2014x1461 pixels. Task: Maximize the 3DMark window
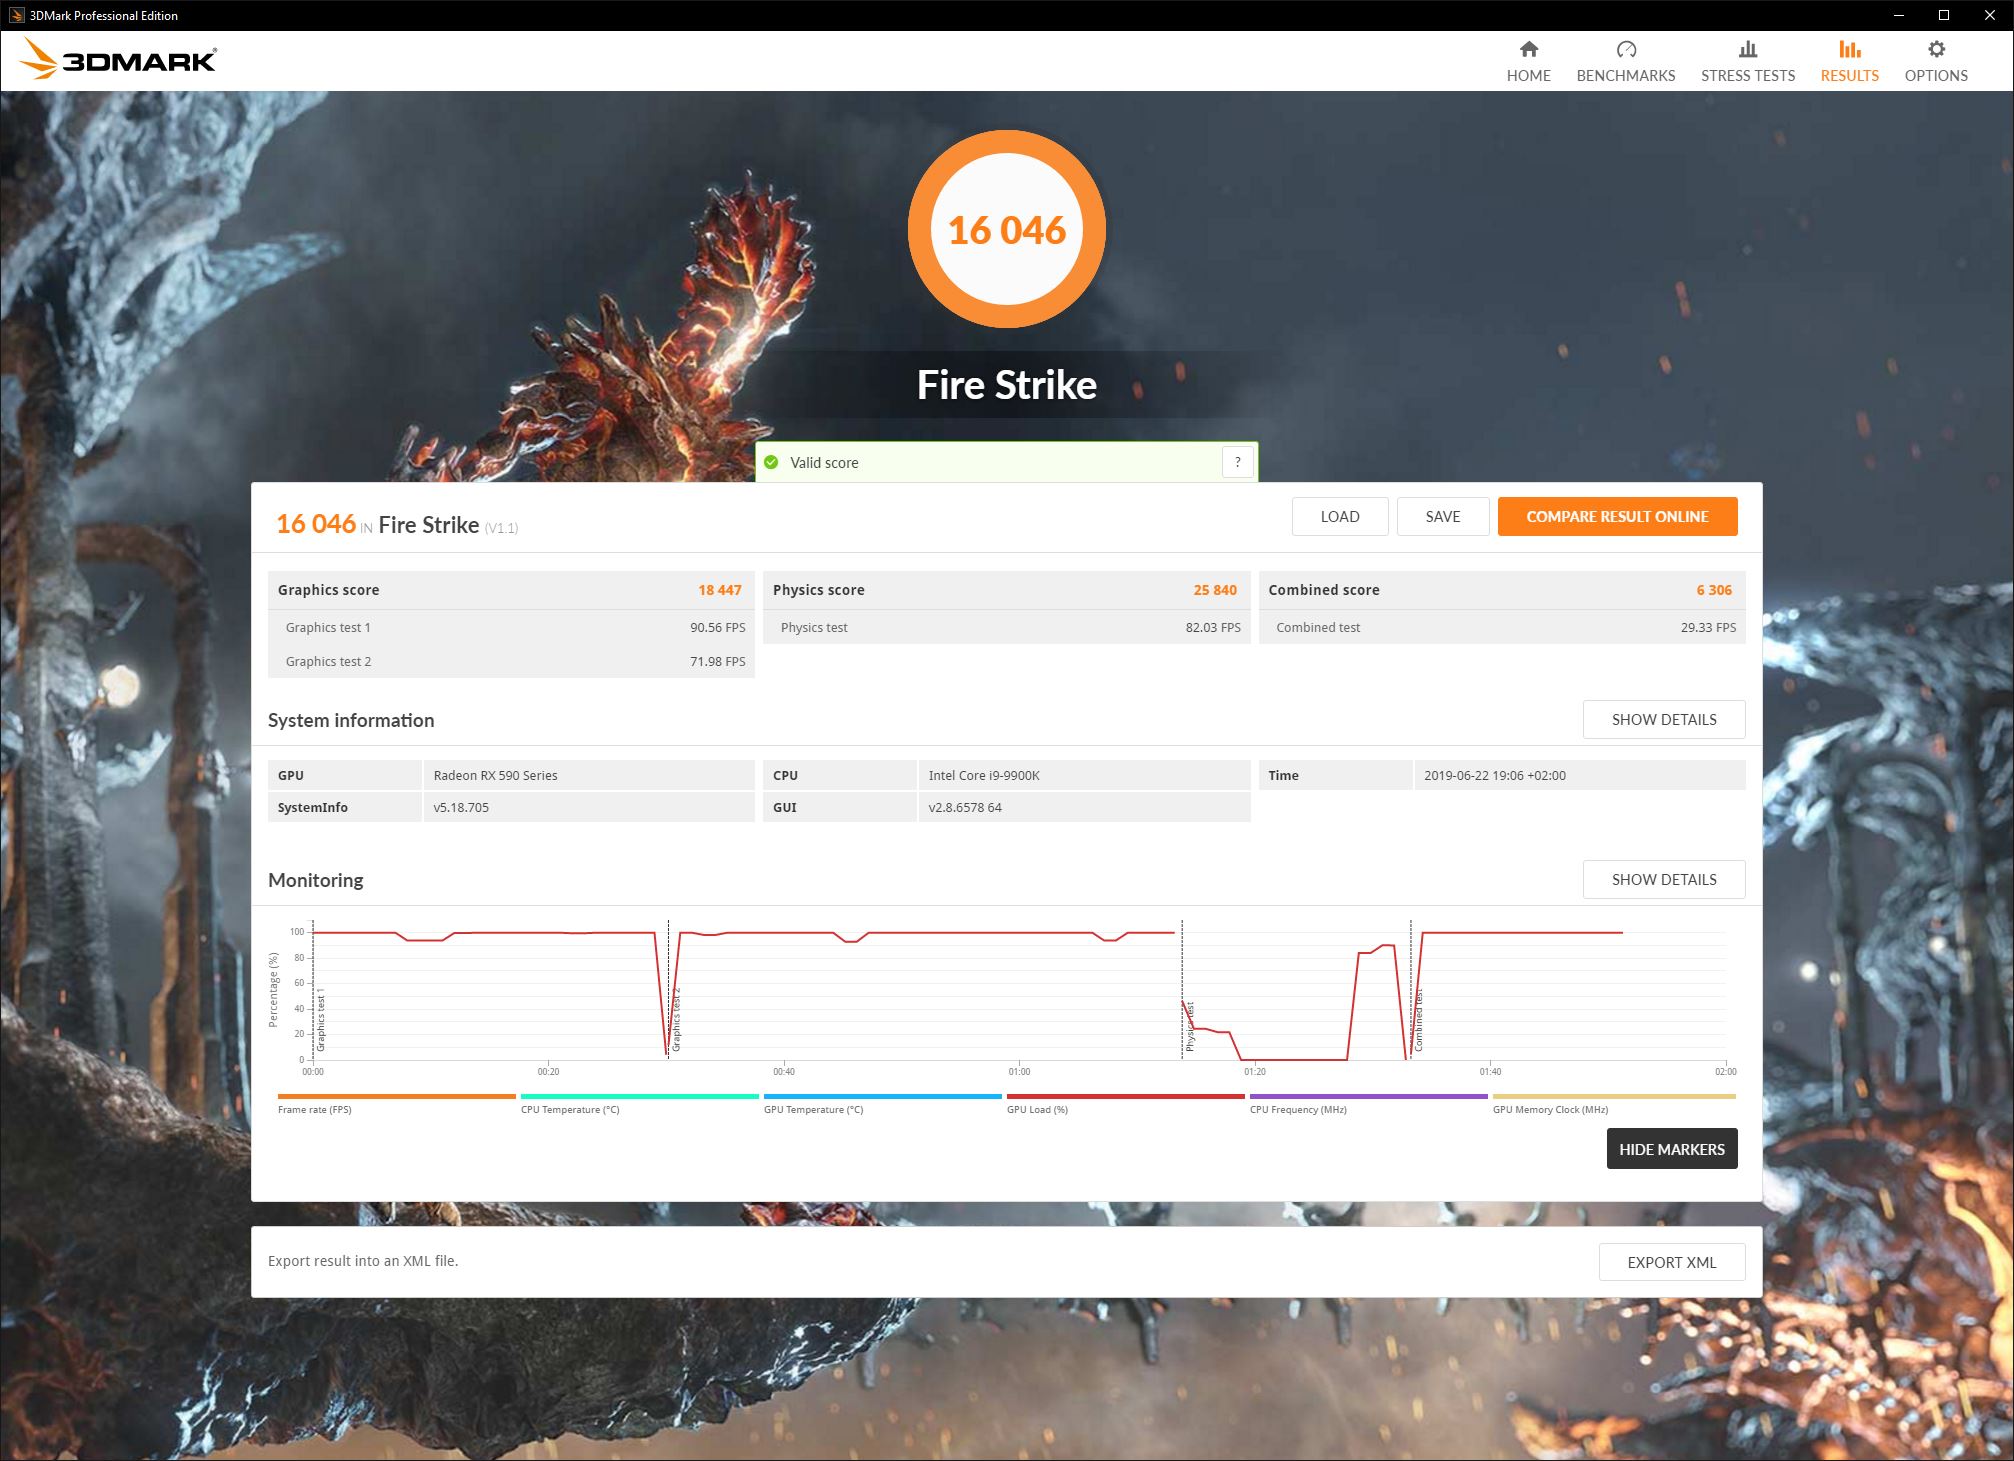tap(1944, 15)
